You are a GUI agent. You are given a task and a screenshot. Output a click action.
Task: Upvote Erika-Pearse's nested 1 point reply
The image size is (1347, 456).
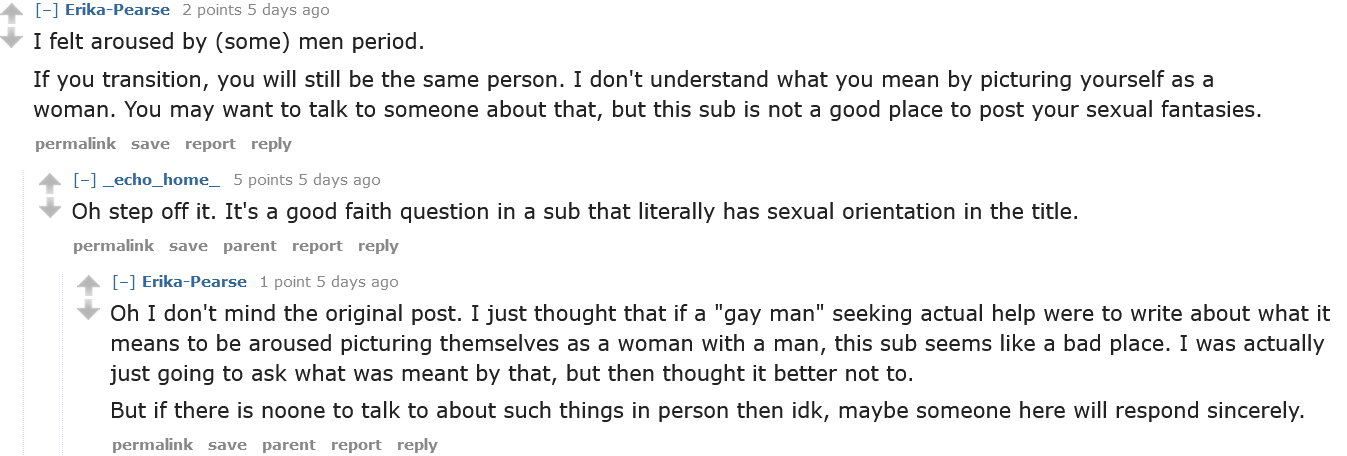pyautogui.click(x=89, y=285)
